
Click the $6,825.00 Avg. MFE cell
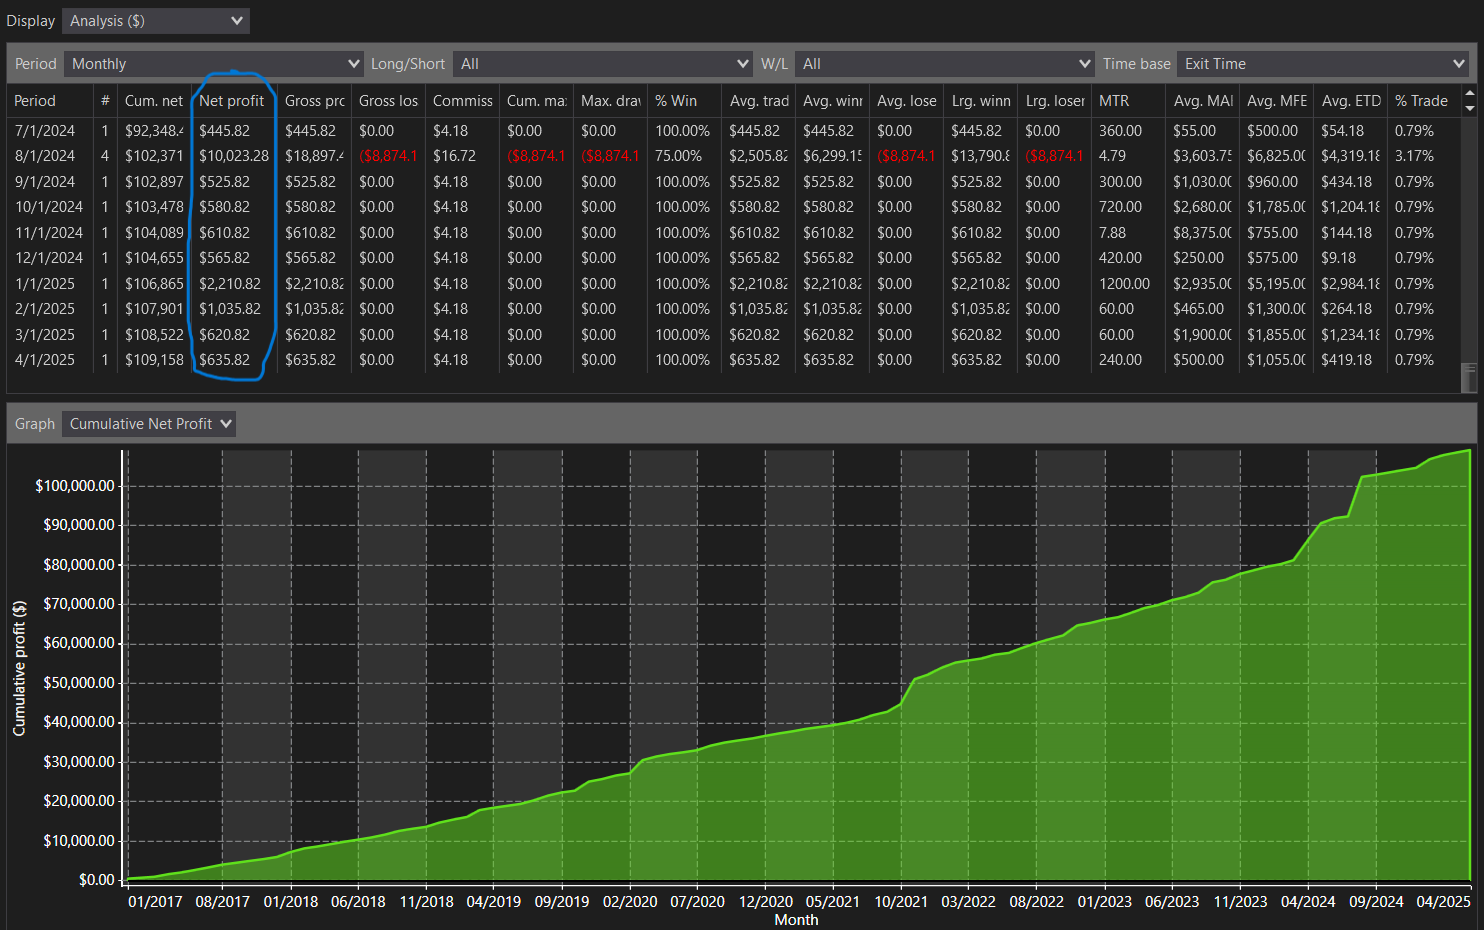[1277, 156]
